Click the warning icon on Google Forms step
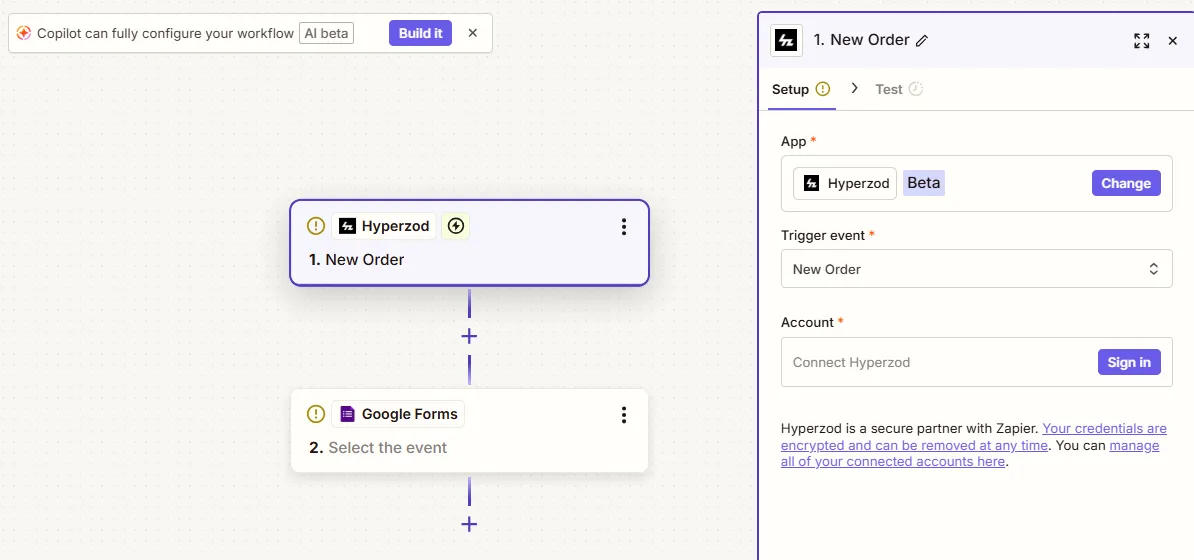 tap(315, 414)
